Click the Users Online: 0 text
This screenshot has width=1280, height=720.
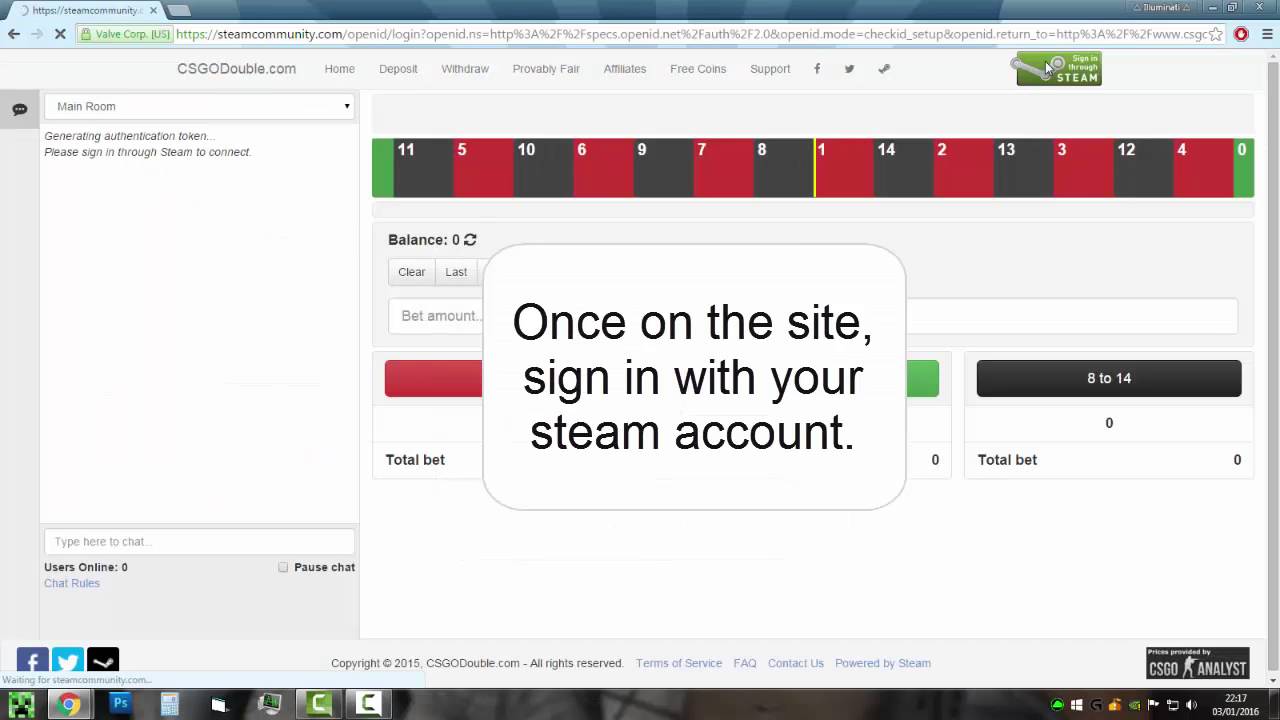[86, 567]
